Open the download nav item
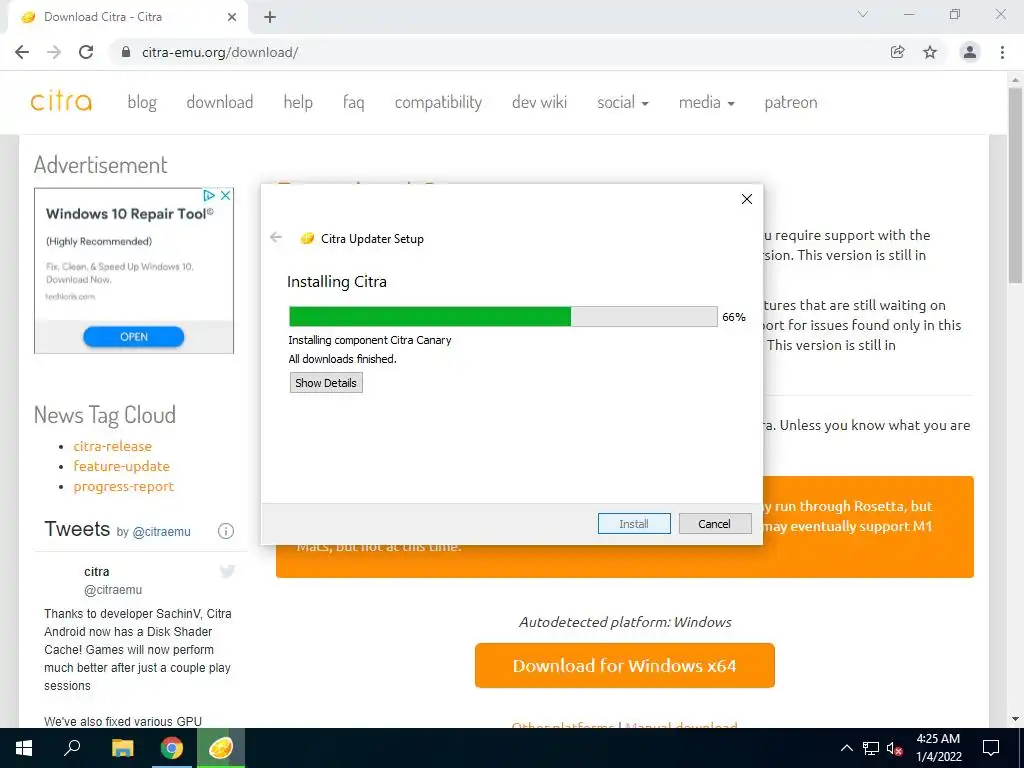This screenshot has height=768, width=1024. point(219,103)
